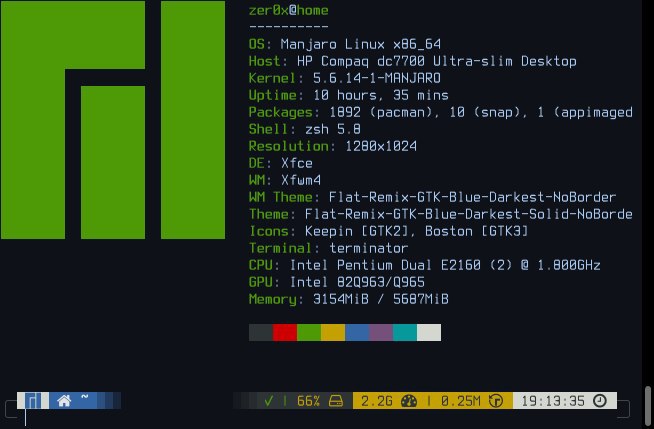Click shell value 'zsh 5.8'
The width and height of the screenshot is (654, 429).
(x=333, y=129)
